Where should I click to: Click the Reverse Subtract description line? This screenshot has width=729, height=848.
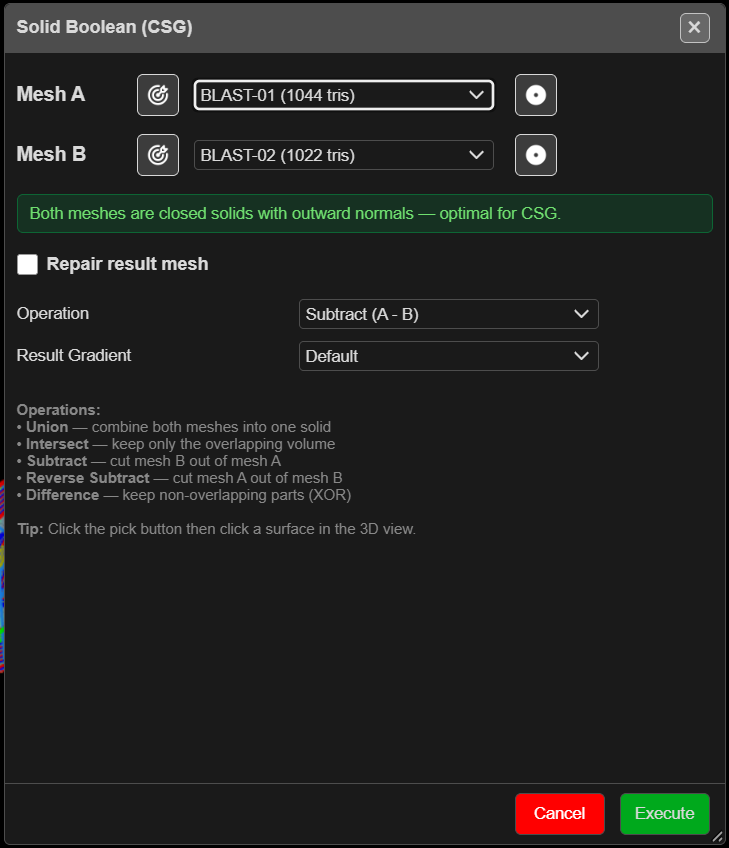click(x=180, y=478)
